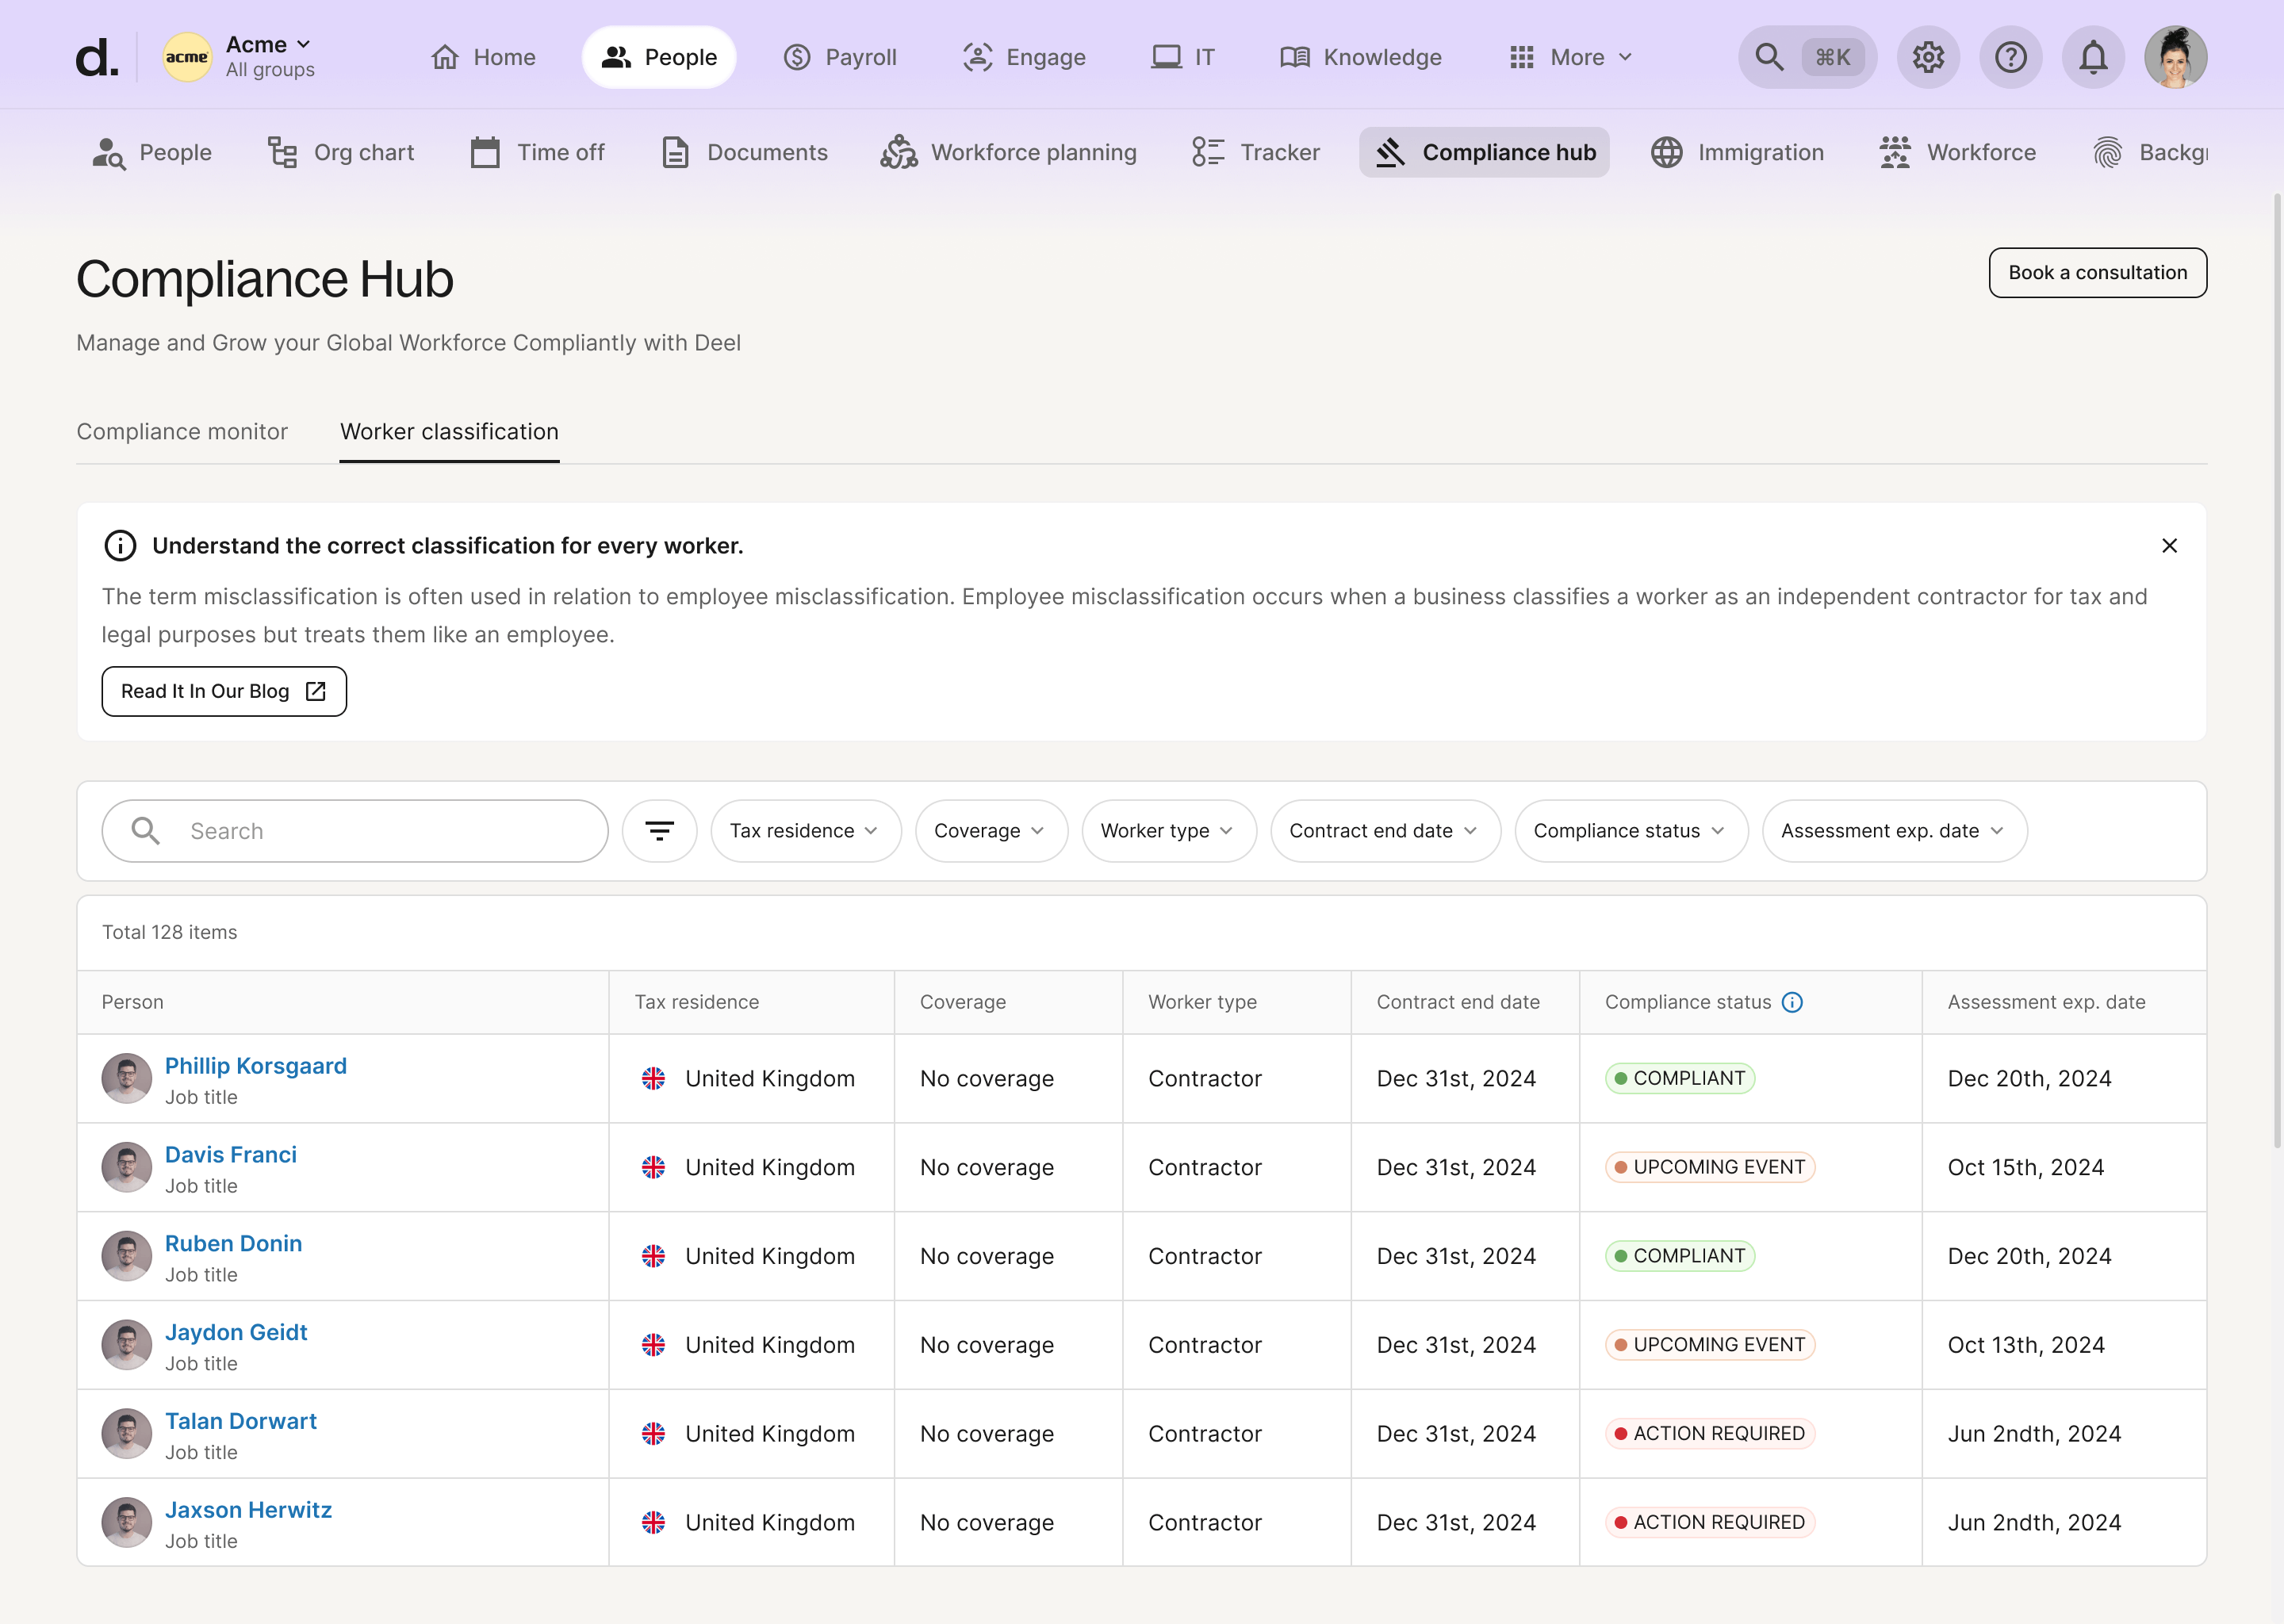This screenshot has height=1624, width=2284.
Task: Open the Payroll top menu item
Action: click(839, 57)
